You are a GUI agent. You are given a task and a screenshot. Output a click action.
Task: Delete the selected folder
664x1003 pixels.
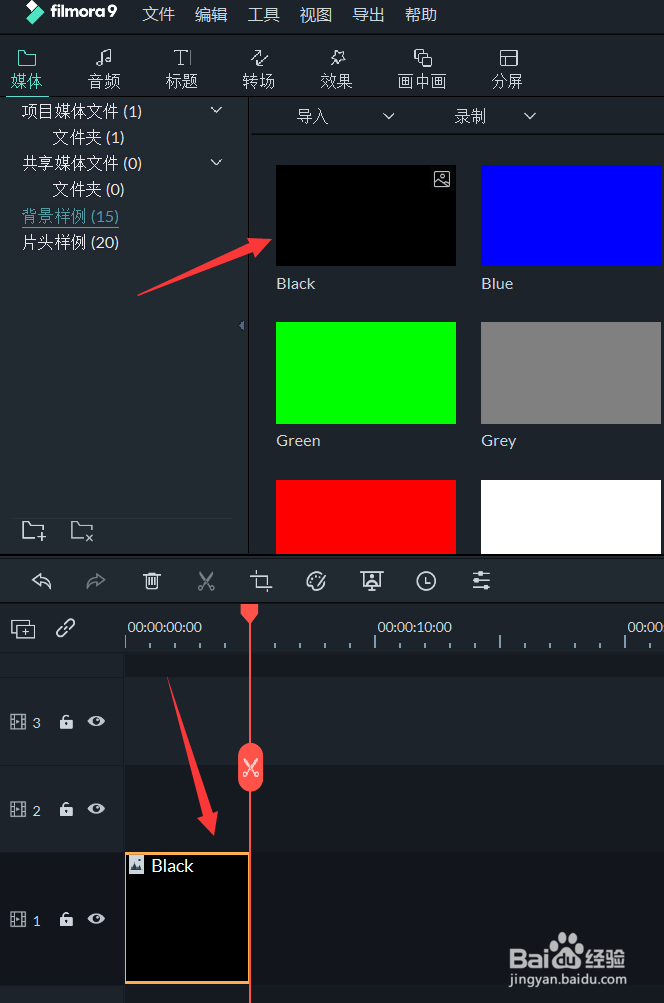point(82,530)
